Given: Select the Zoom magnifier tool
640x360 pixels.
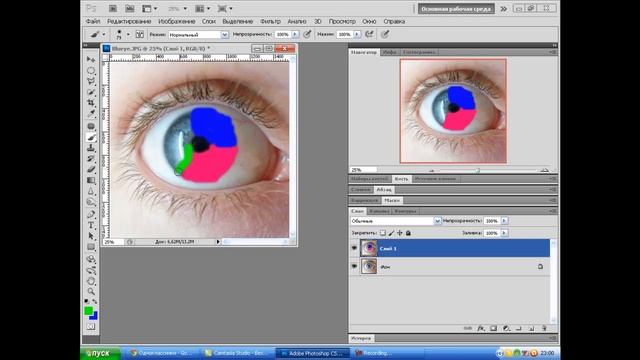Looking at the screenshot, I should click(91, 291).
